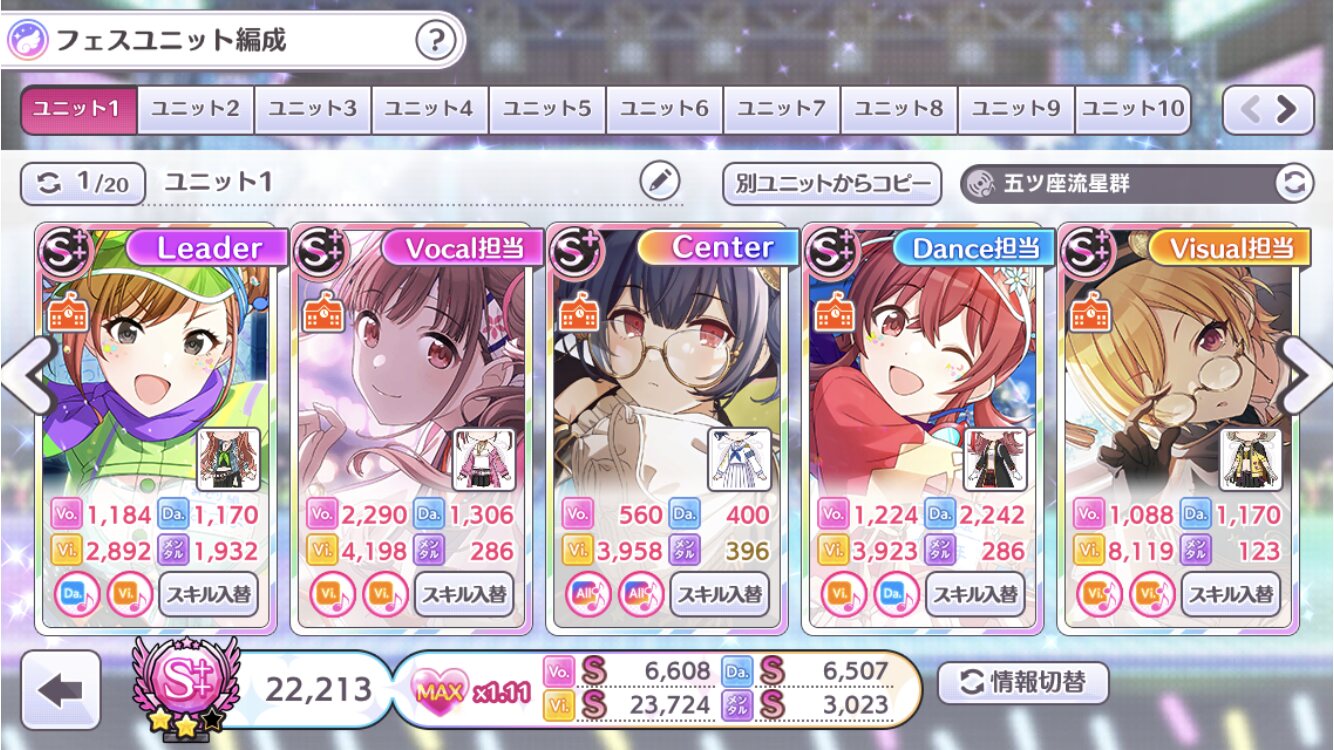Tap the Leader's Da. skill note icon
Screen dimensions: 1334x750
pyautogui.click(x=75, y=595)
